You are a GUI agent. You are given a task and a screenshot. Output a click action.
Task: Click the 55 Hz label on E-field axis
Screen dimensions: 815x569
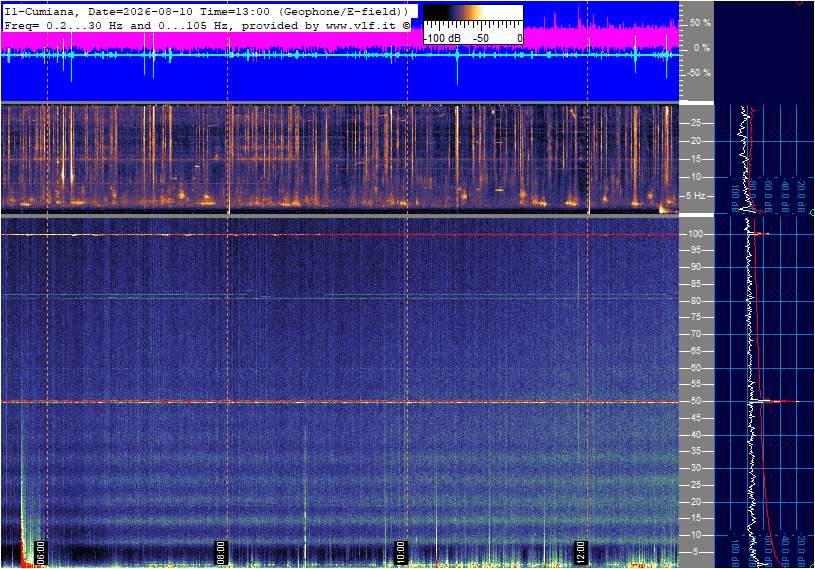click(x=695, y=385)
